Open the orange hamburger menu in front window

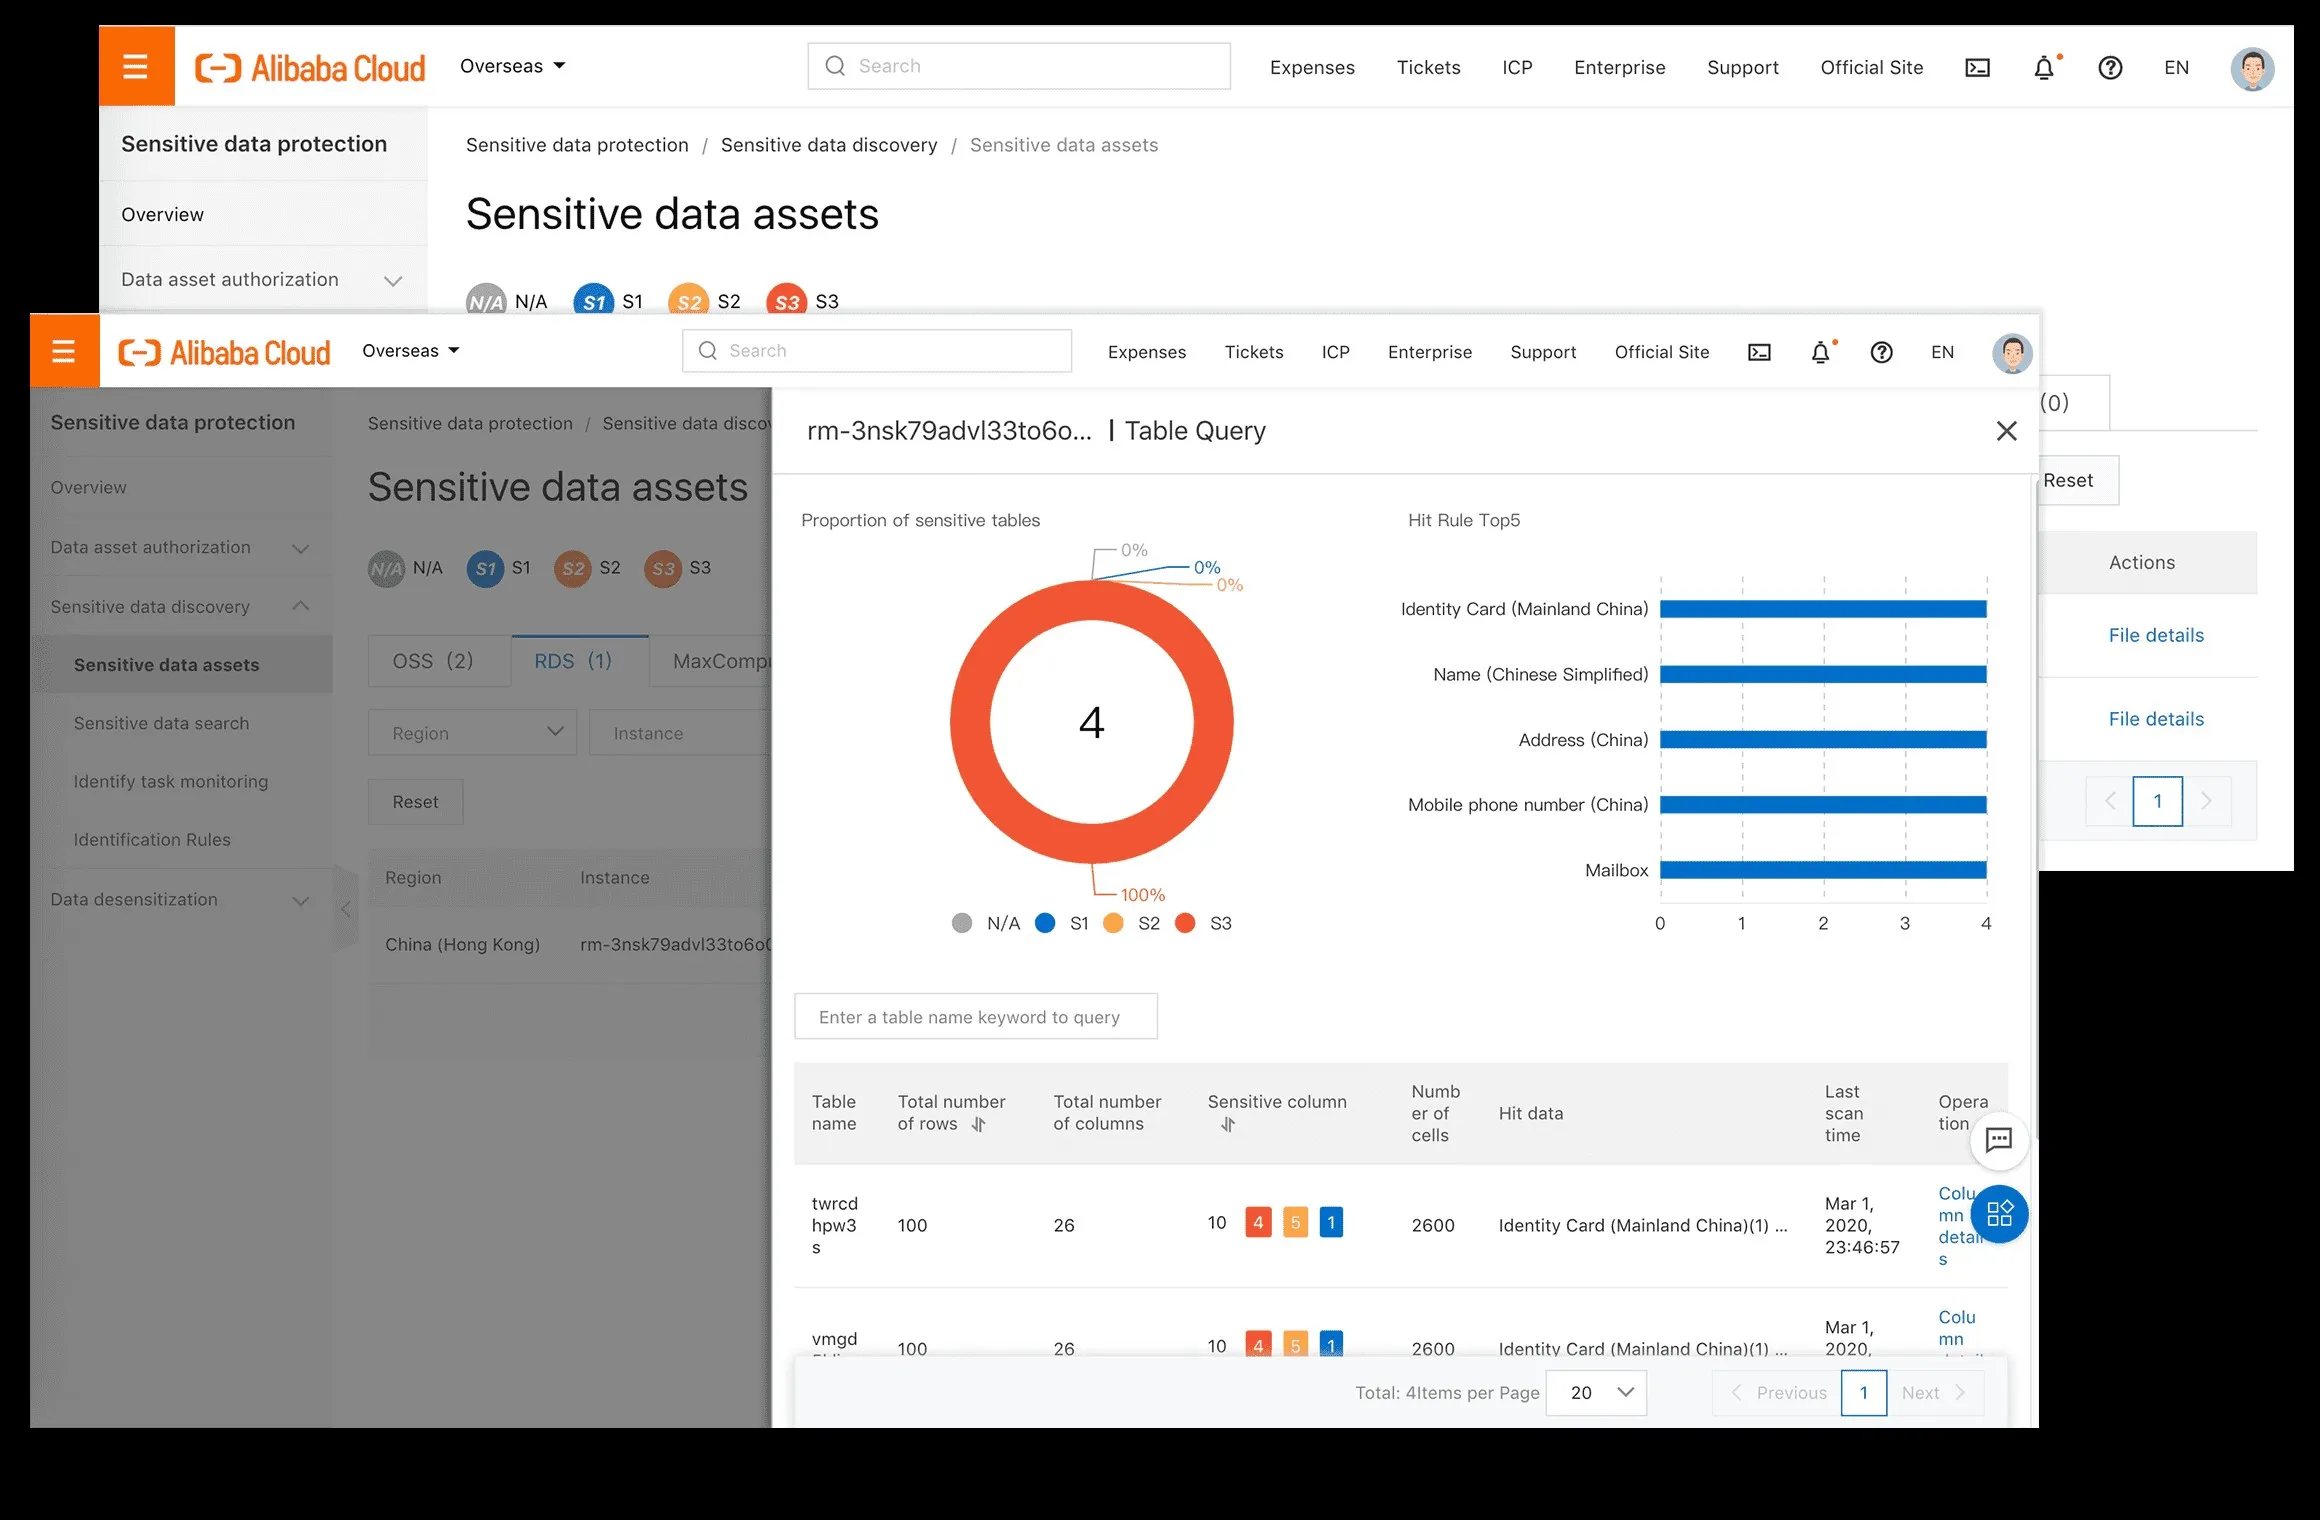point(64,351)
